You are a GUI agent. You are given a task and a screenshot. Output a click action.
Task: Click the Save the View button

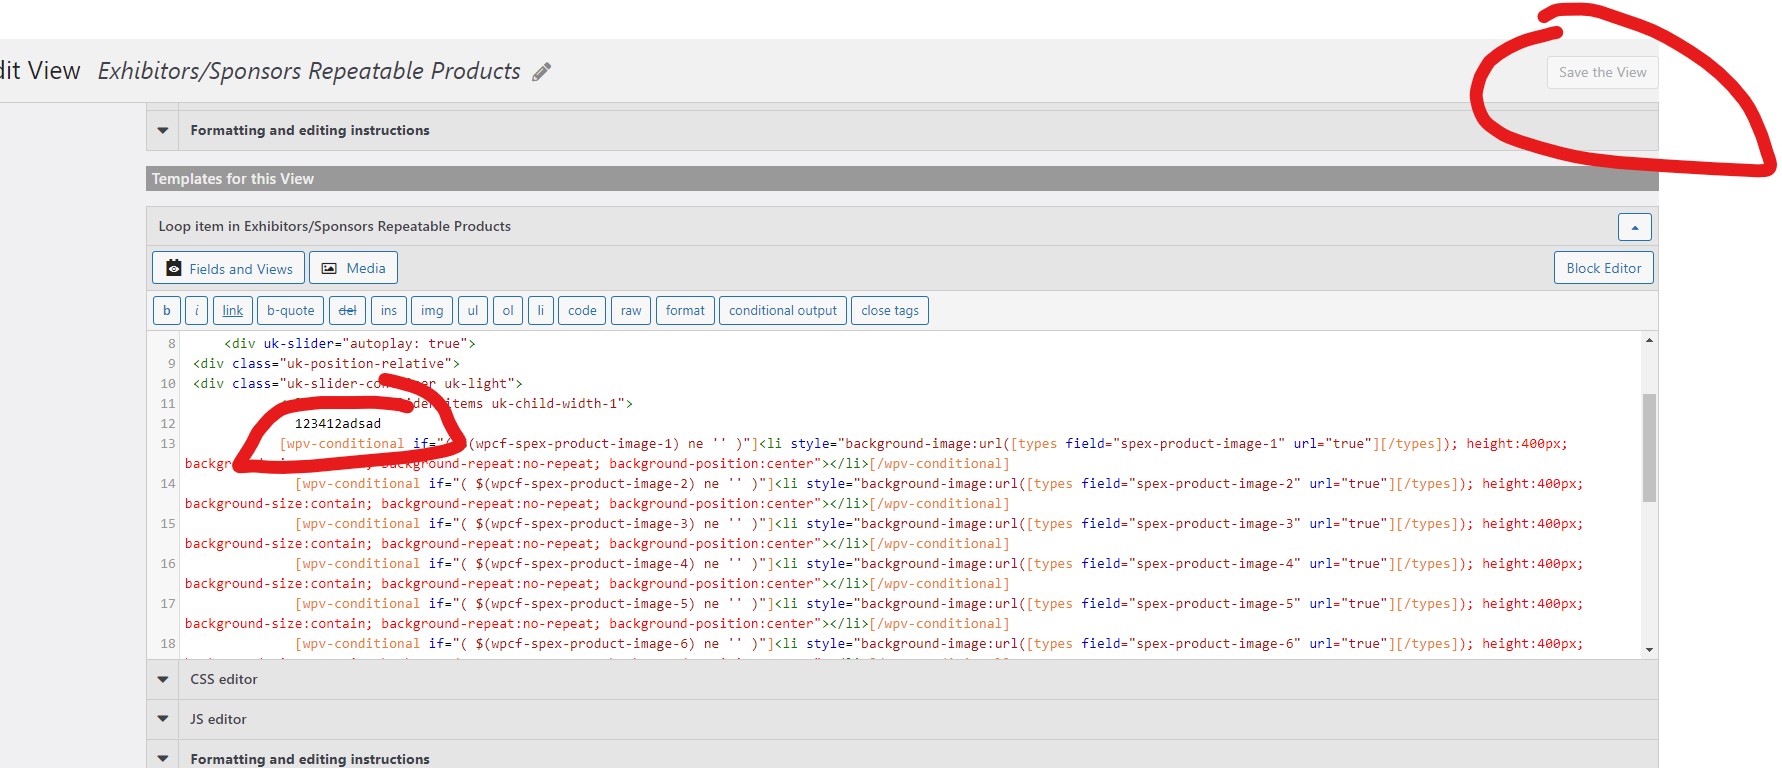pos(1602,72)
